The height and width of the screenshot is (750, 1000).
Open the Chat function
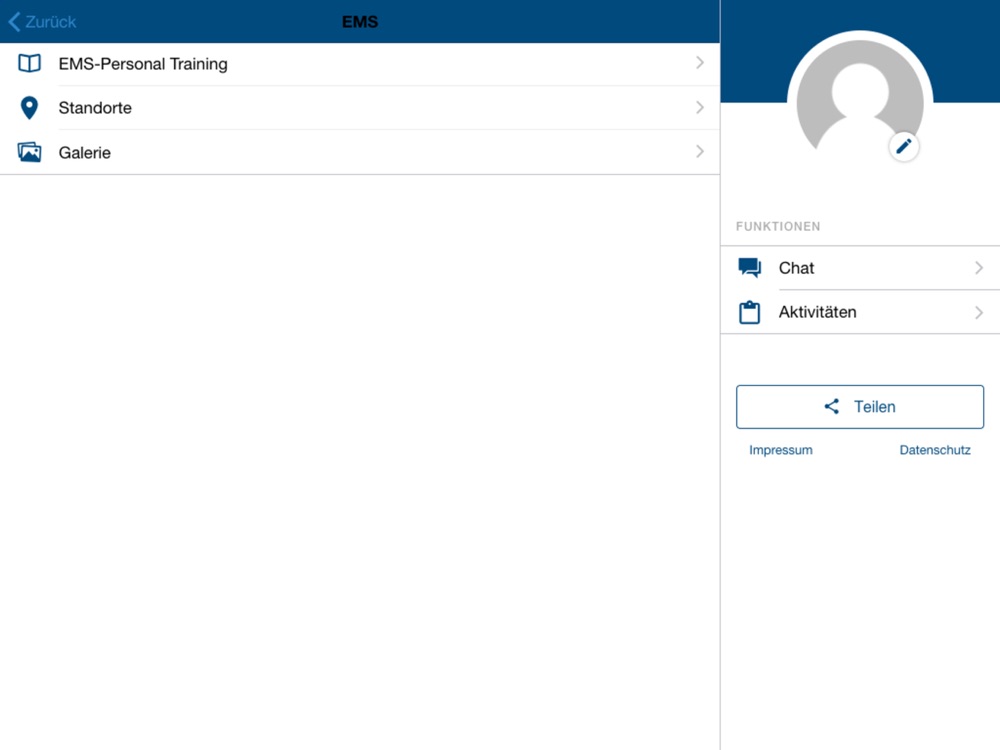tap(860, 268)
